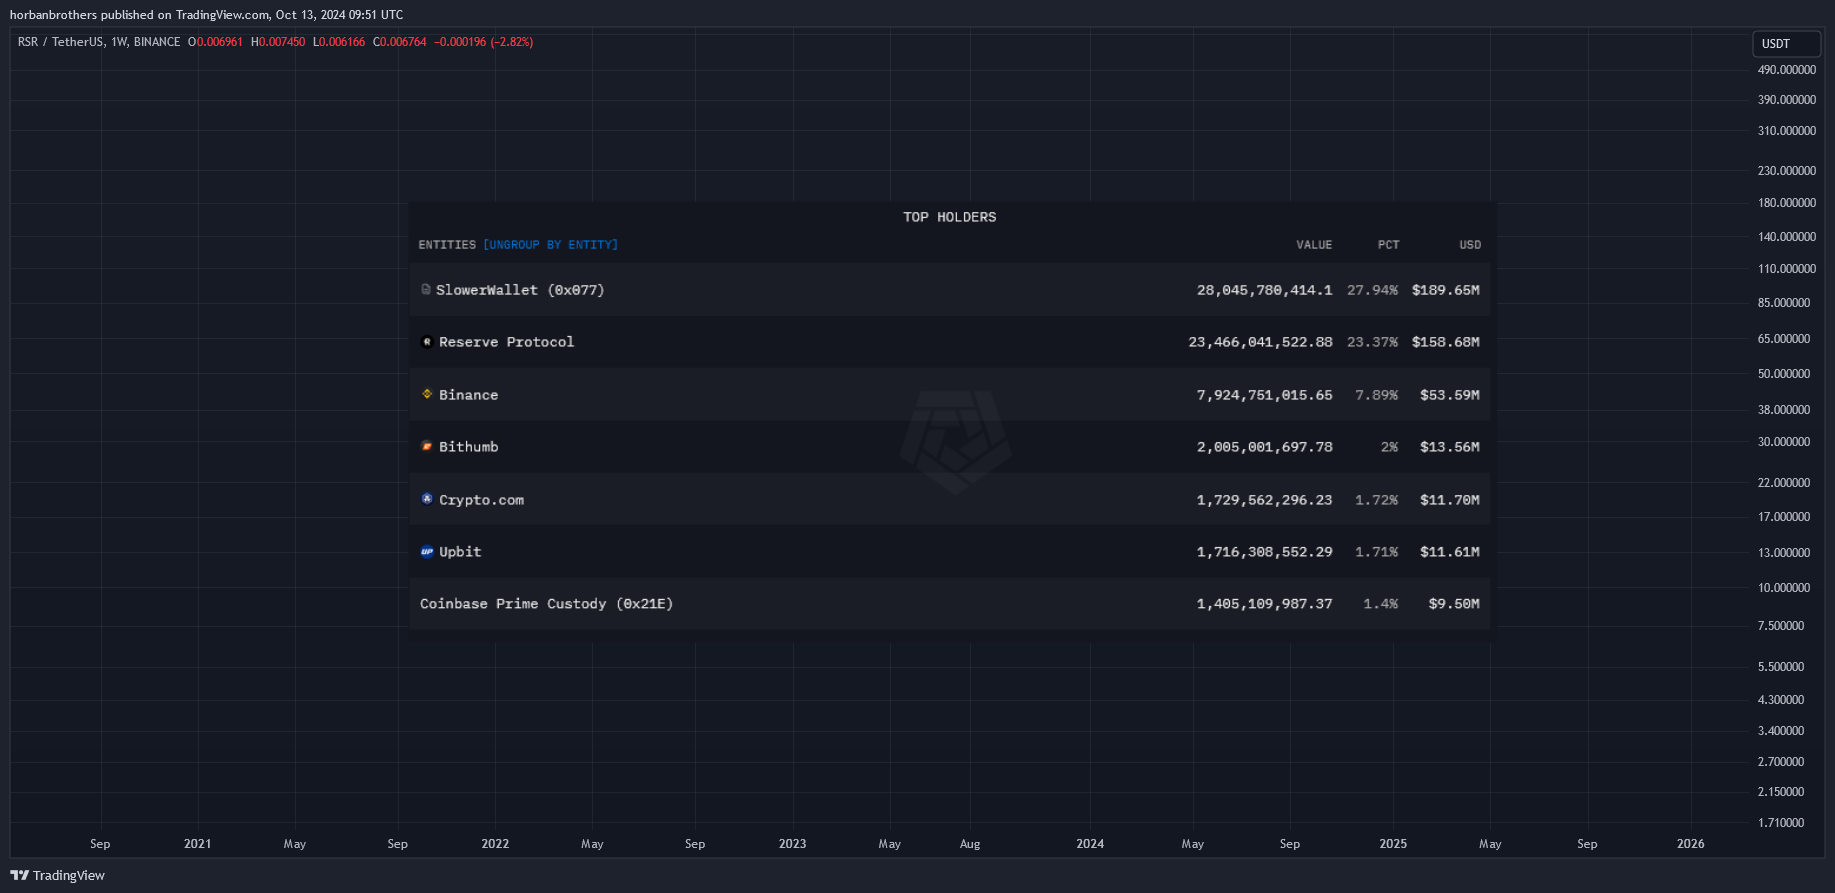Screen dimensions: 1835x893
Task: Click the $11.61M USD cell
Action: tap(1449, 552)
